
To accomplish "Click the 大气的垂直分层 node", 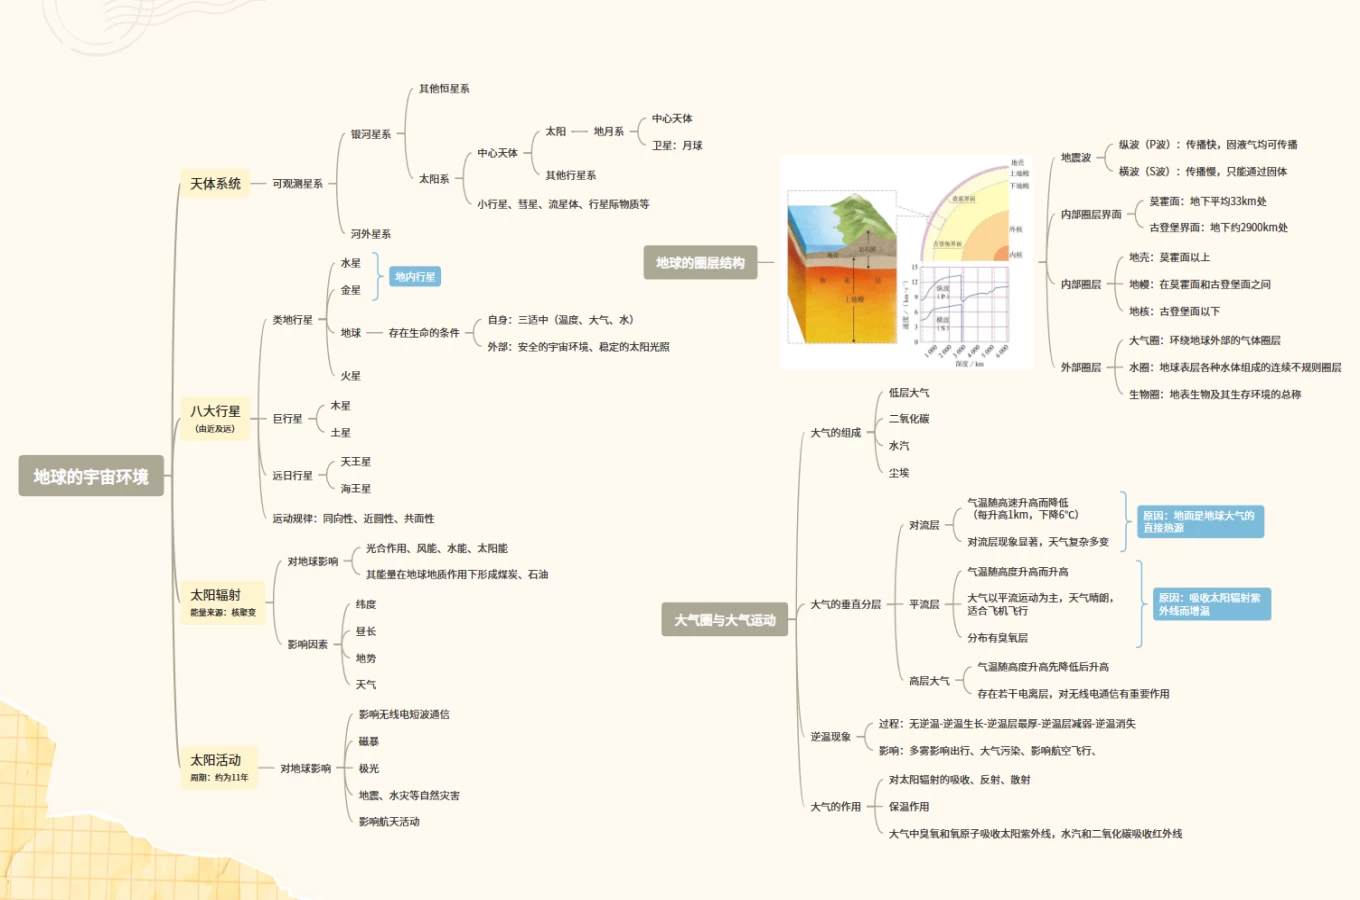I will (x=846, y=605).
